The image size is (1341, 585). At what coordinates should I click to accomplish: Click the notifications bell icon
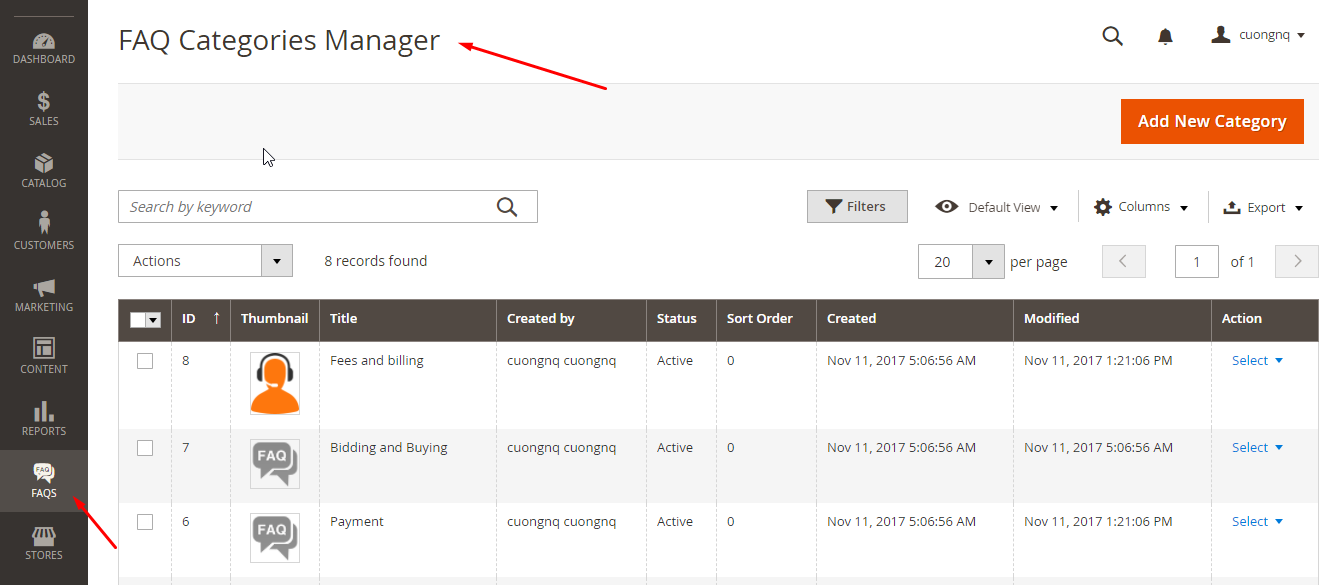1165,36
